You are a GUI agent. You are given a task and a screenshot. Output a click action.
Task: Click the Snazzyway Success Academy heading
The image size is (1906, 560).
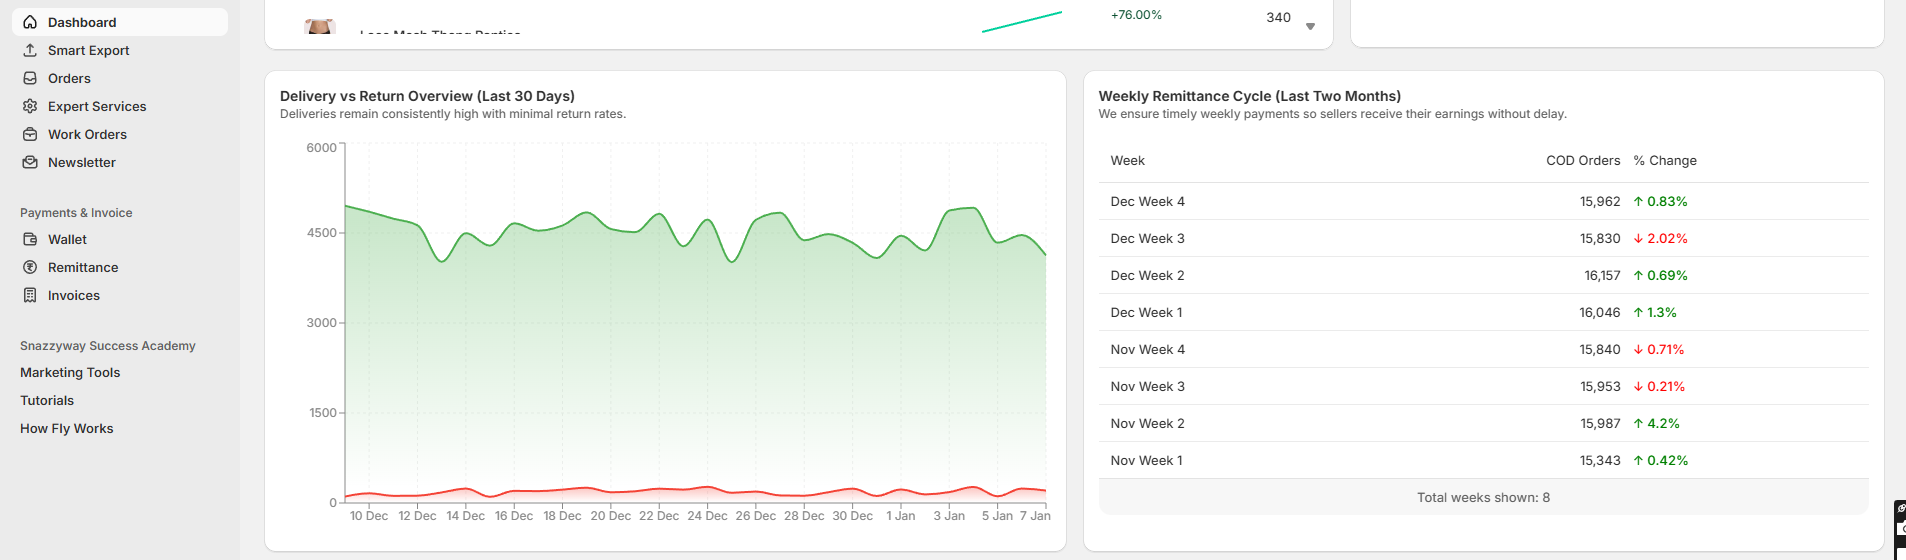click(x=108, y=346)
